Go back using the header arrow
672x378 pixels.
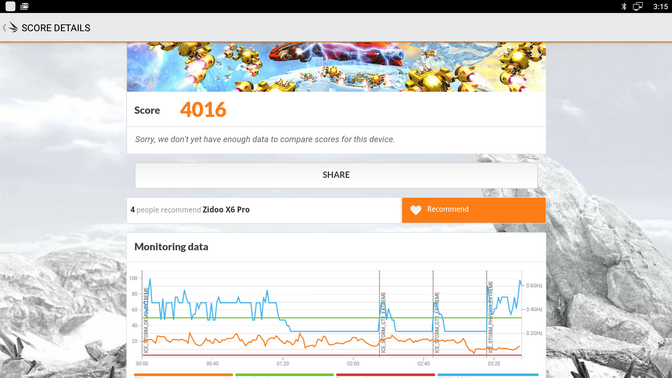[x=4, y=28]
